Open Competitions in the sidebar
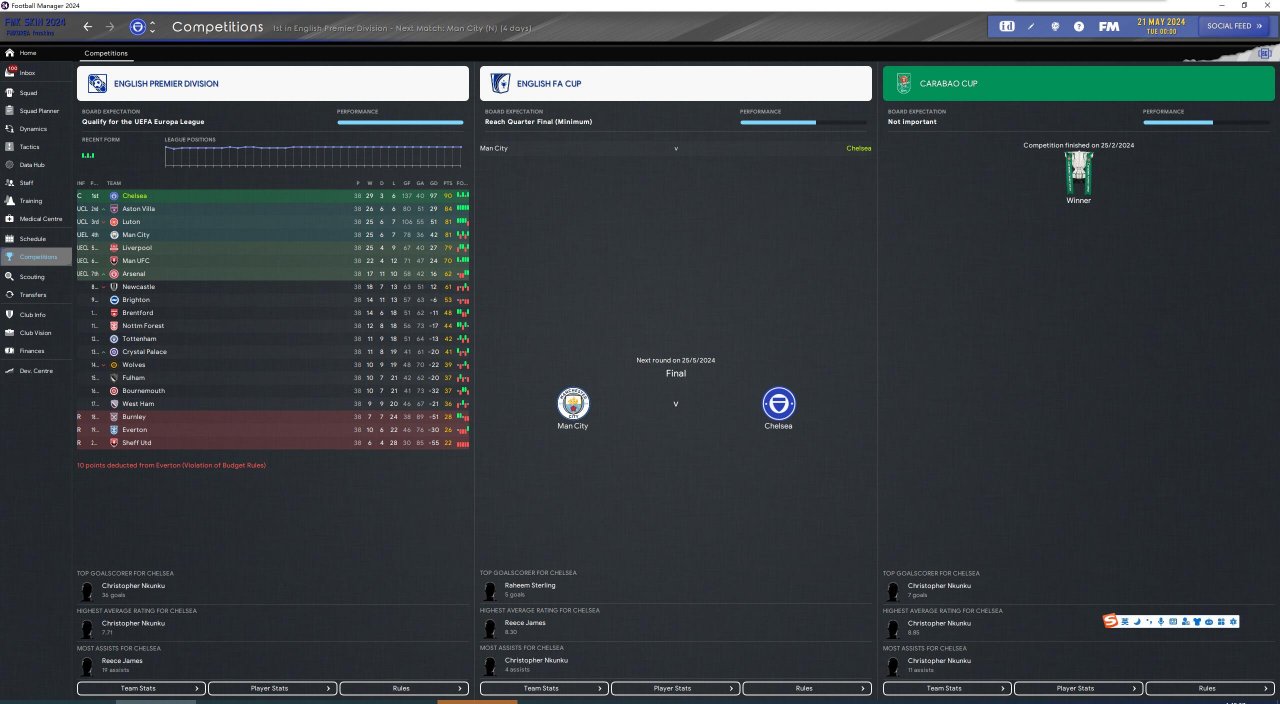Screen dimensions: 1280x704 pos(37,257)
